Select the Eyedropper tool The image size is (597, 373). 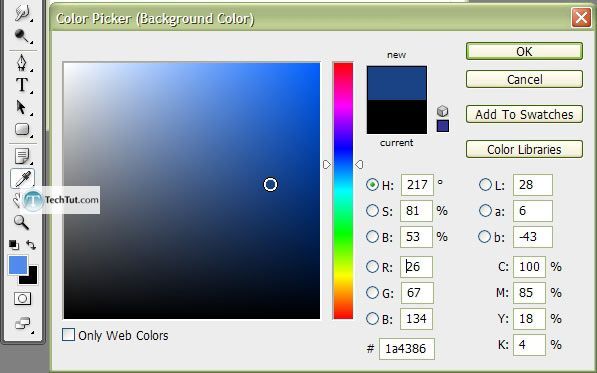[22, 179]
